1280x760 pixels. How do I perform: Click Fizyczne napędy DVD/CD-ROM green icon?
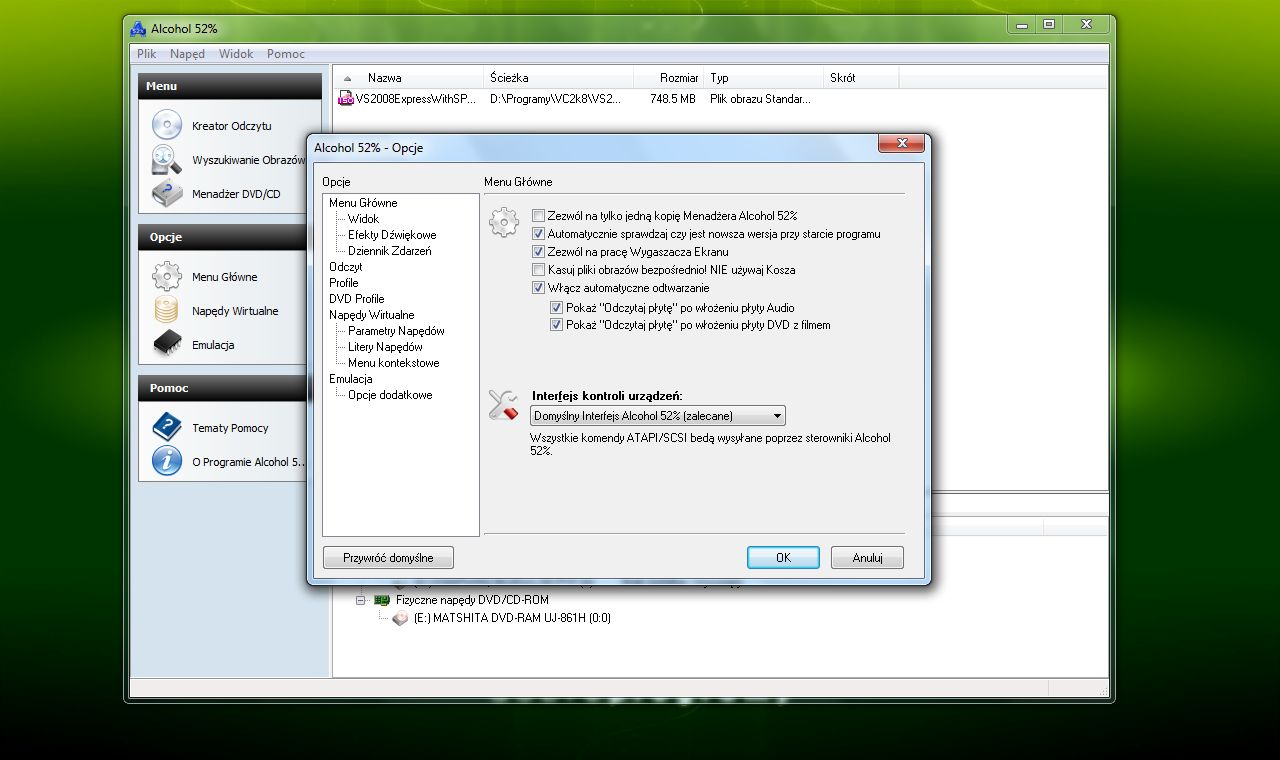click(381, 600)
